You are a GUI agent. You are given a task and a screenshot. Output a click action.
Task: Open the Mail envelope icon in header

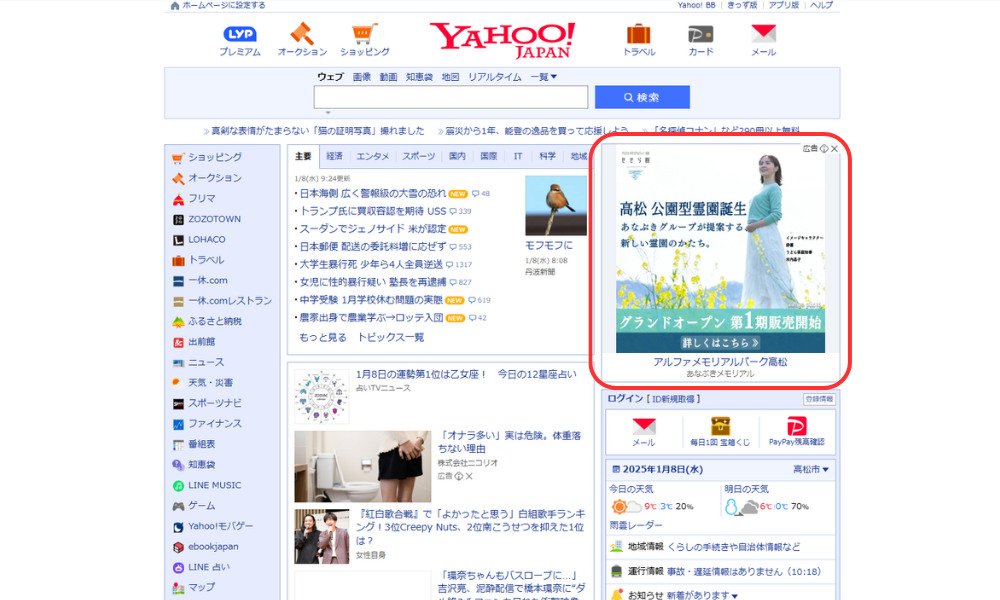tap(763, 35)
